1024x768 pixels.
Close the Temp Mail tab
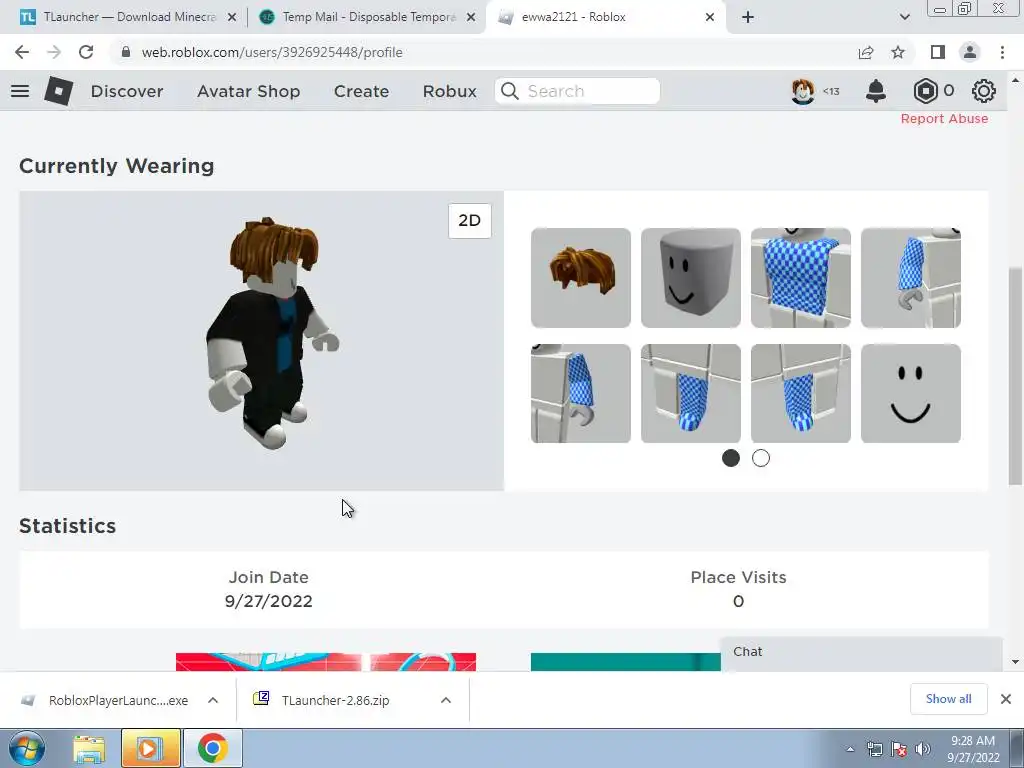tap(471, 18)
